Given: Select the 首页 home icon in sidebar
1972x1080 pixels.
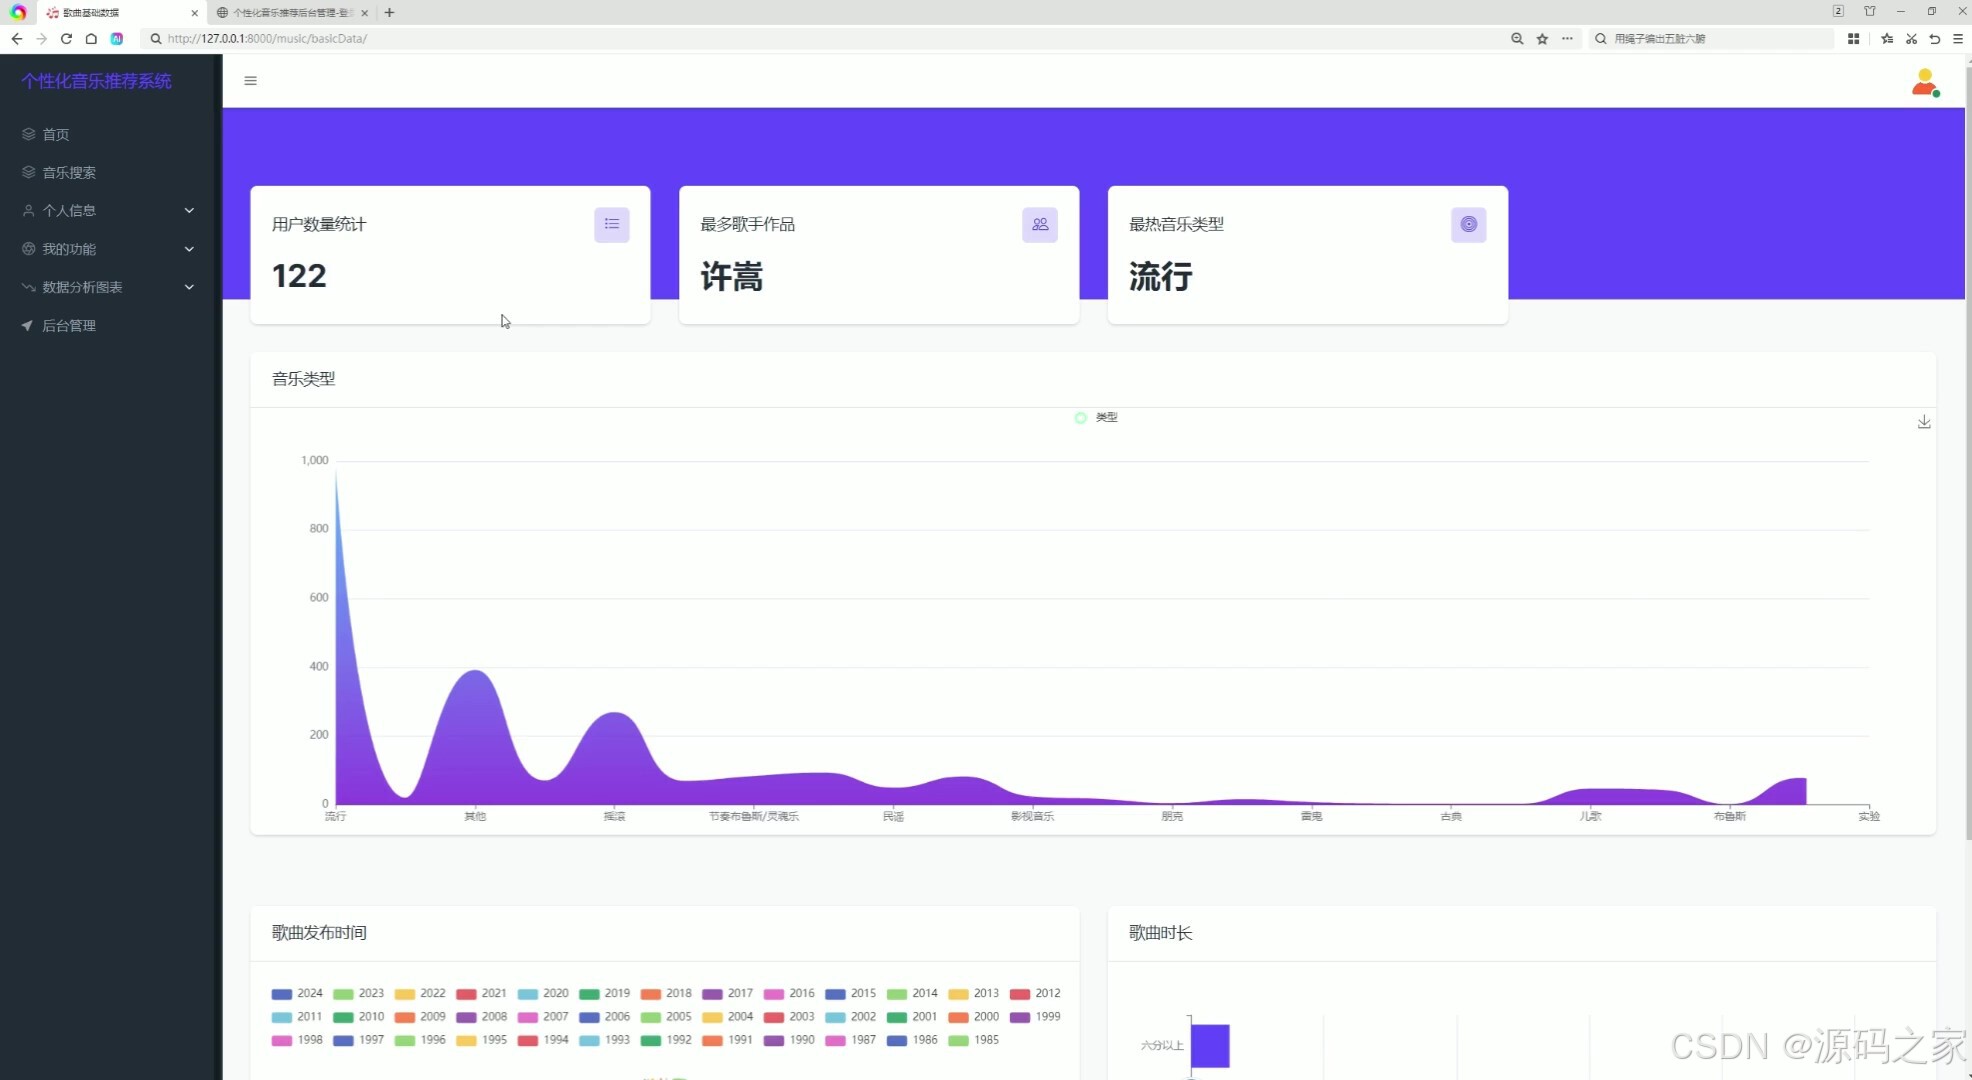Looking at the screenshot, I should tap(27, 134).
